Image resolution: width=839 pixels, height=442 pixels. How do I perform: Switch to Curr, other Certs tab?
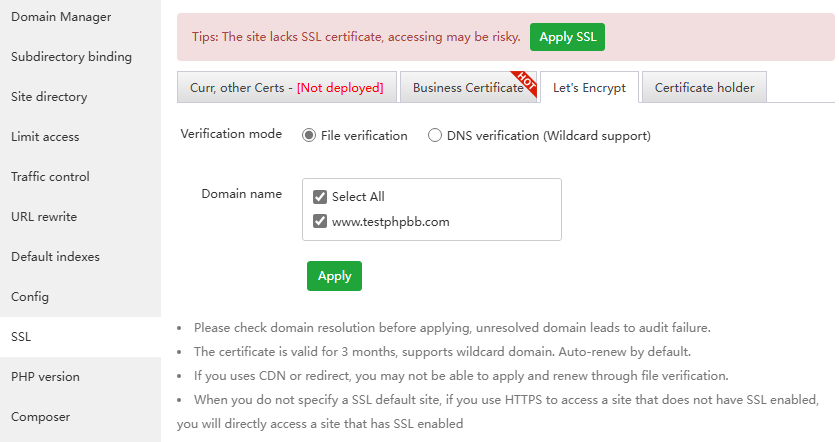click(286, 87)
